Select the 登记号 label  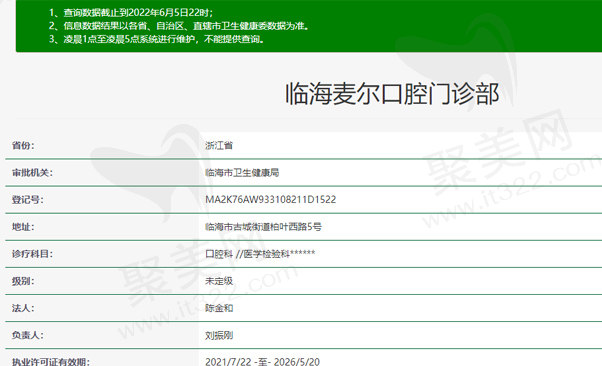(x=28, y=200)
